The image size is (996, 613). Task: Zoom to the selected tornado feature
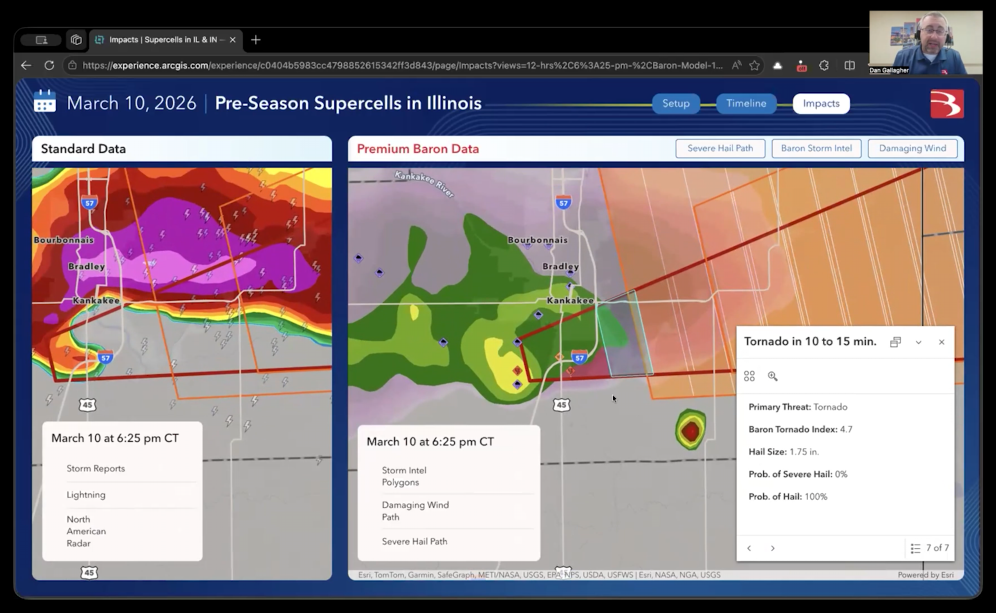coord(773,376)
